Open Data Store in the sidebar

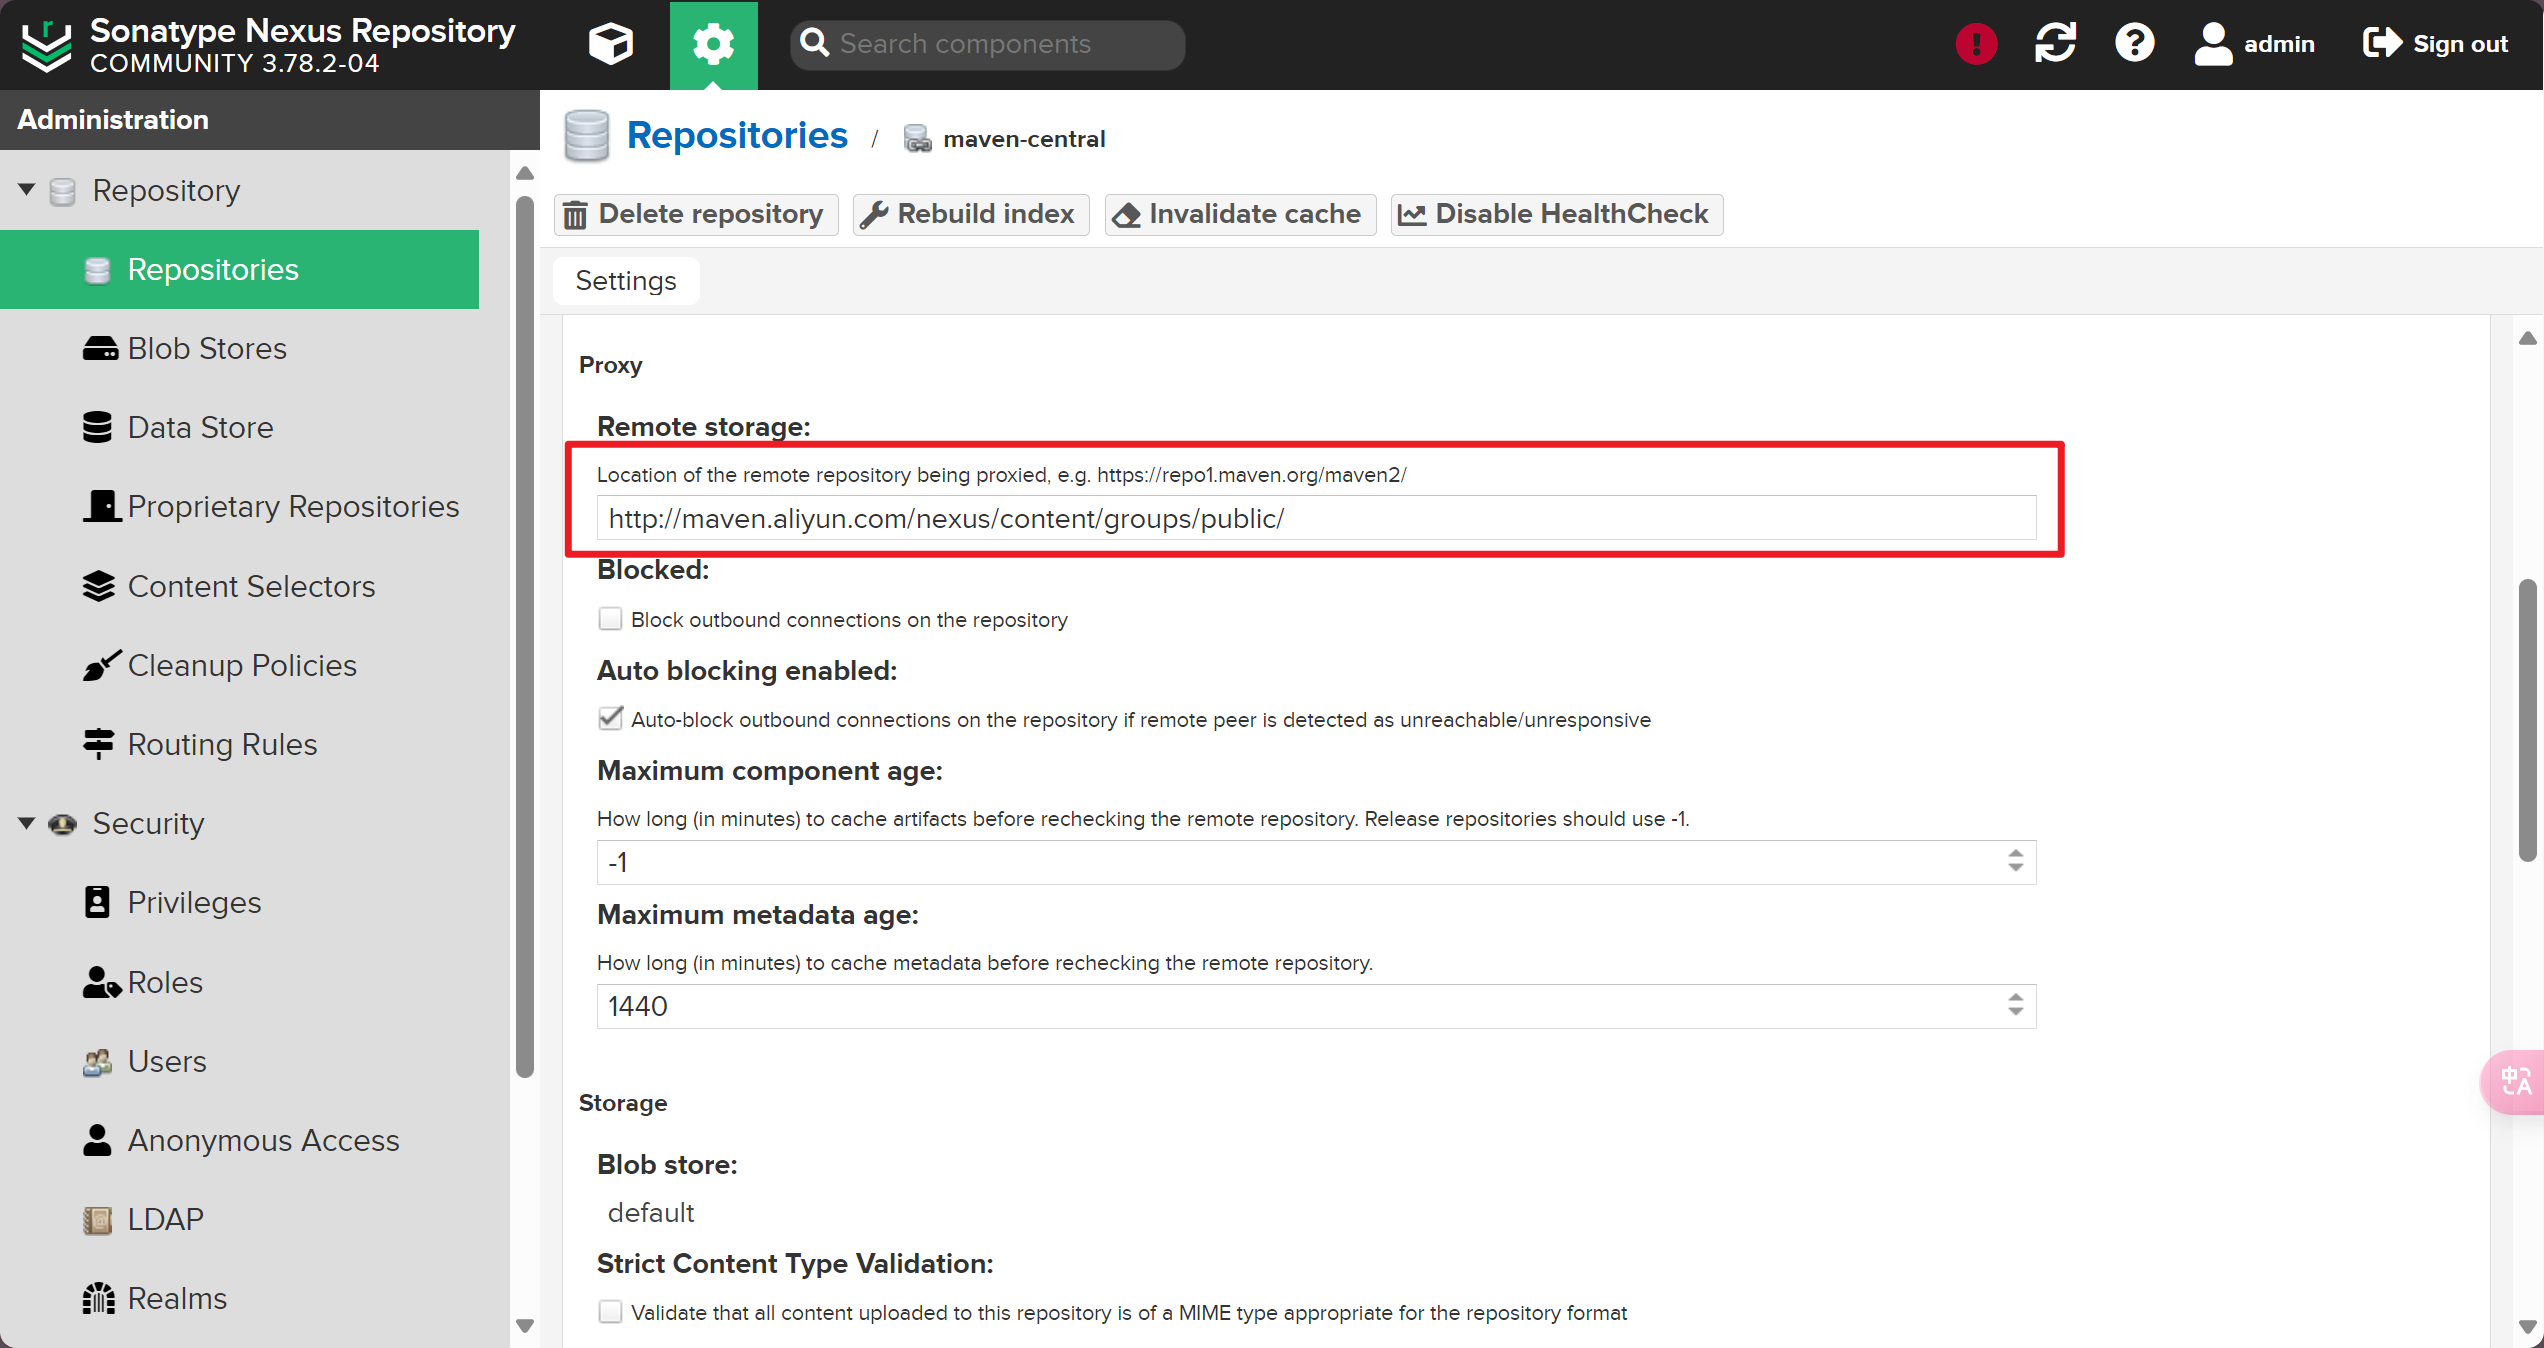(201, 428)
